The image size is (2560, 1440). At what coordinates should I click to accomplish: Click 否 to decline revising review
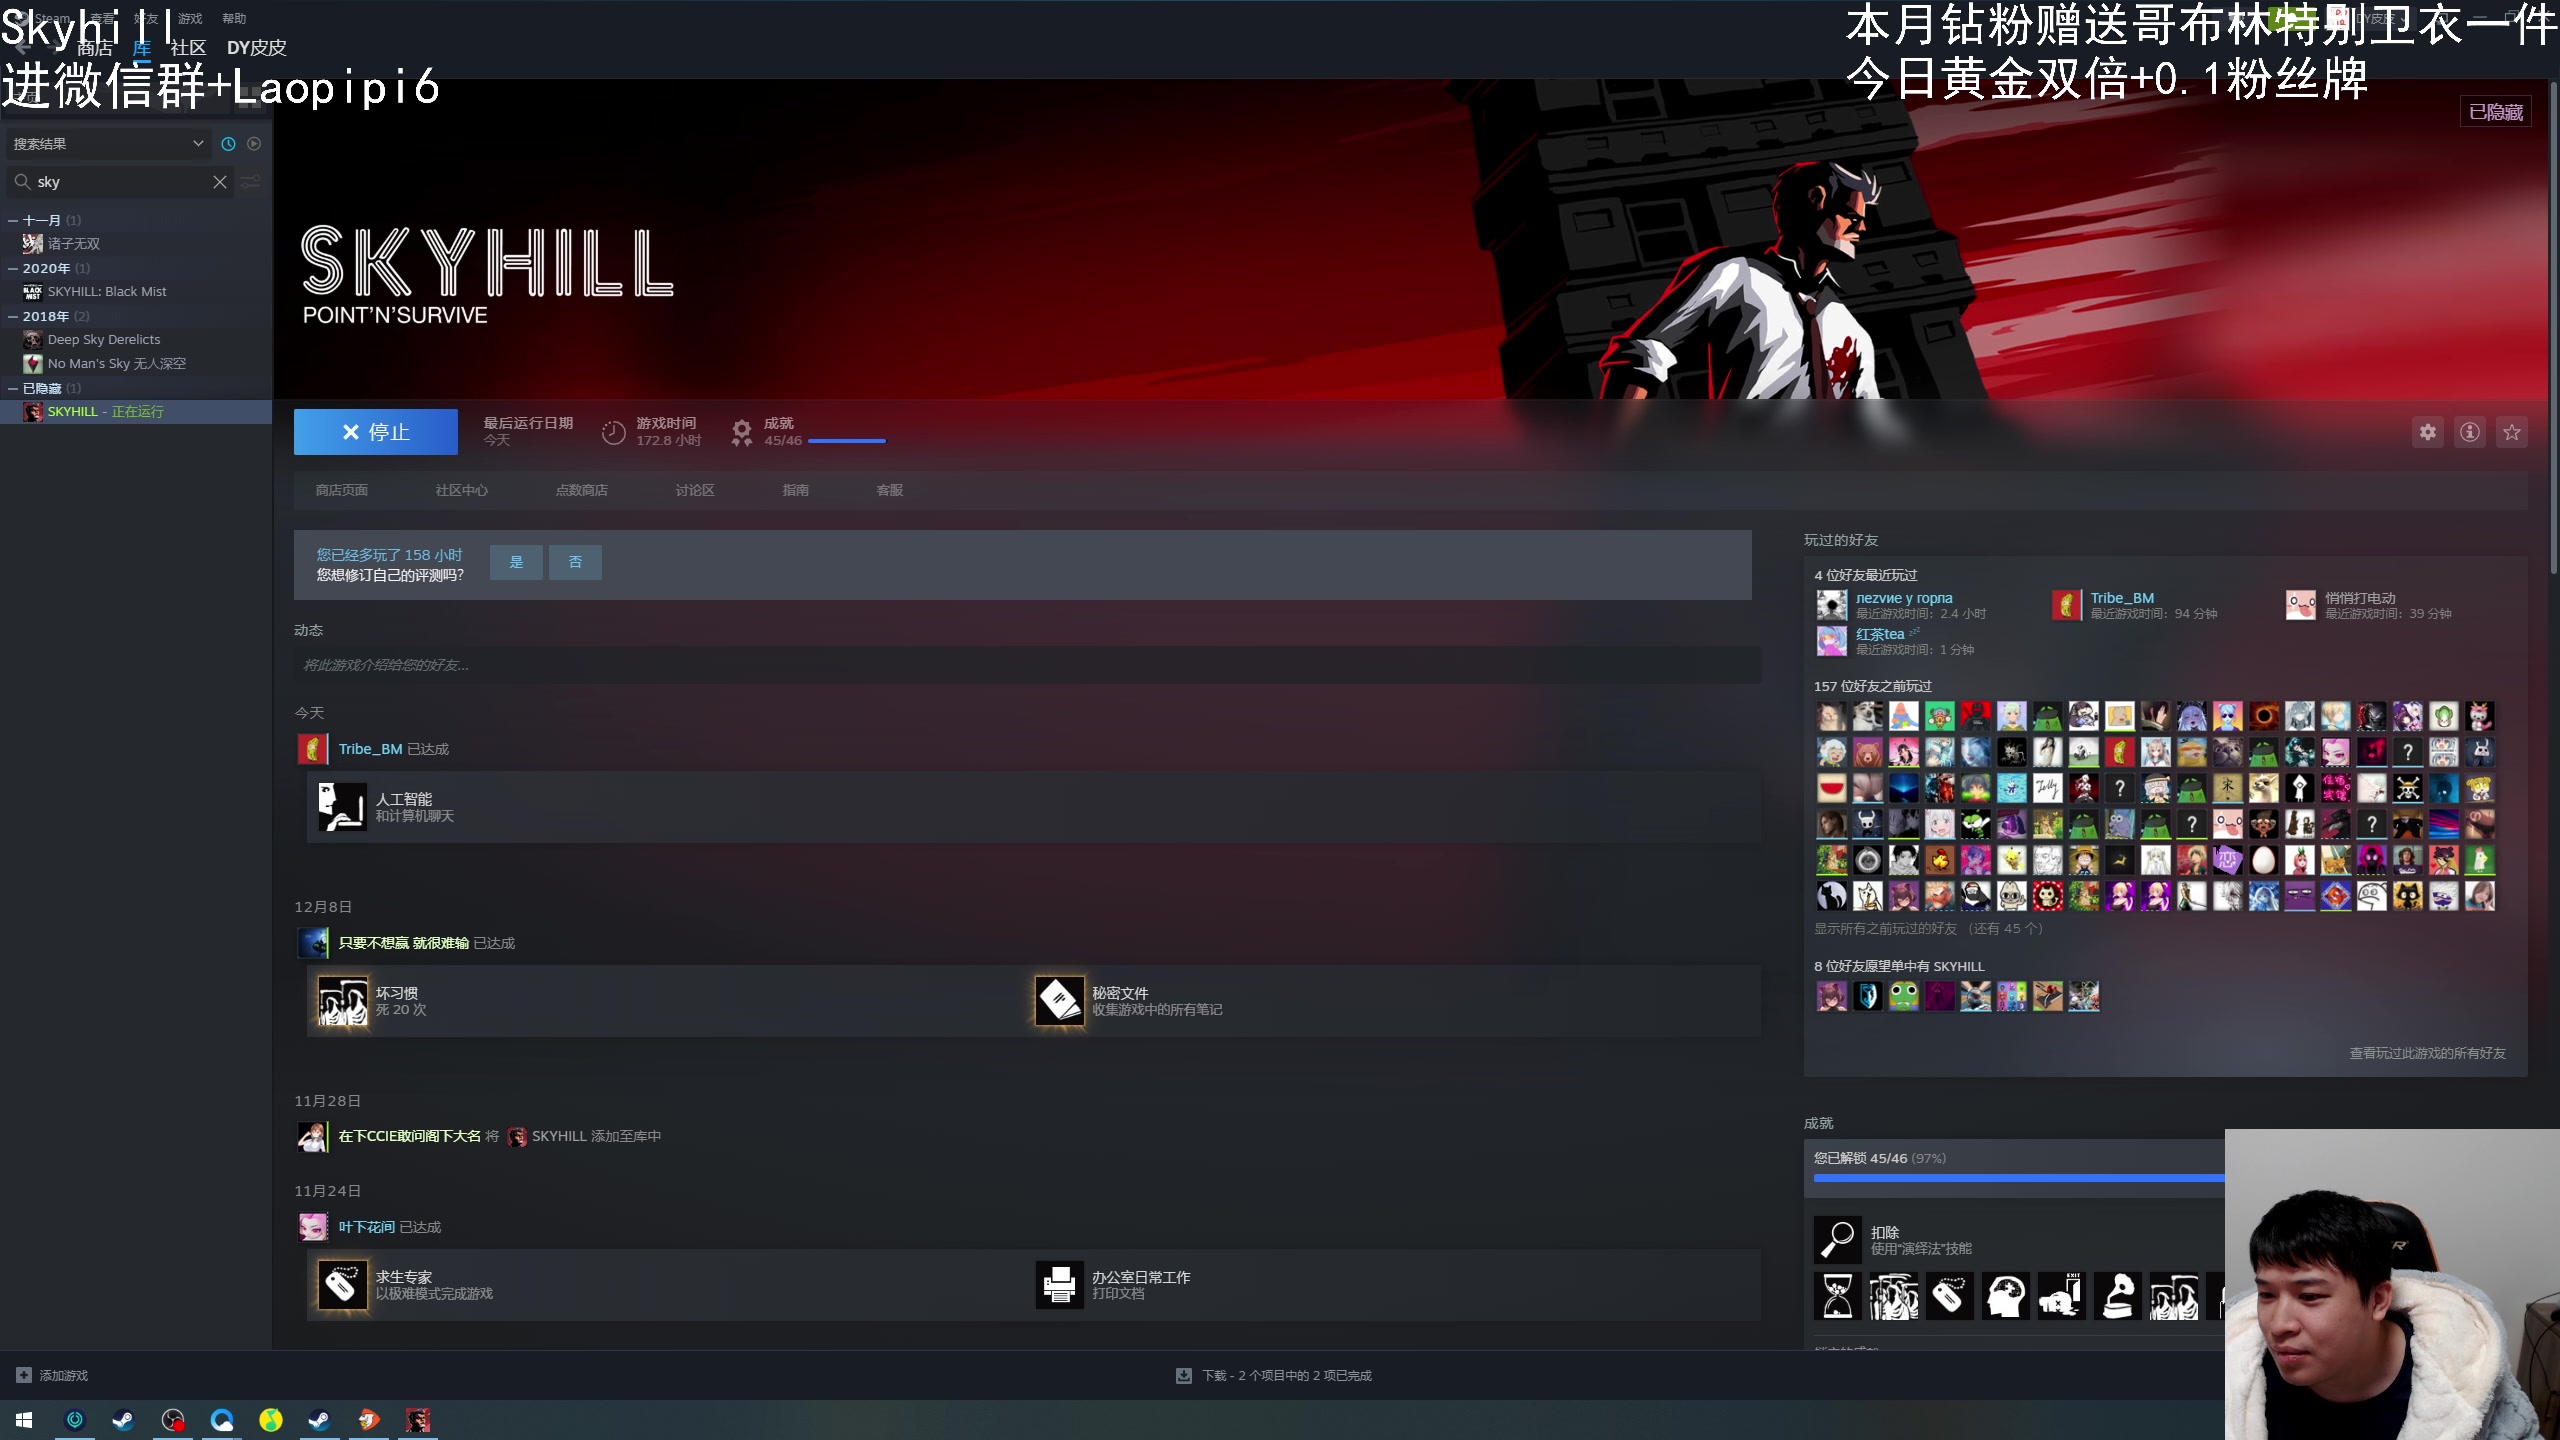(575, 562)
